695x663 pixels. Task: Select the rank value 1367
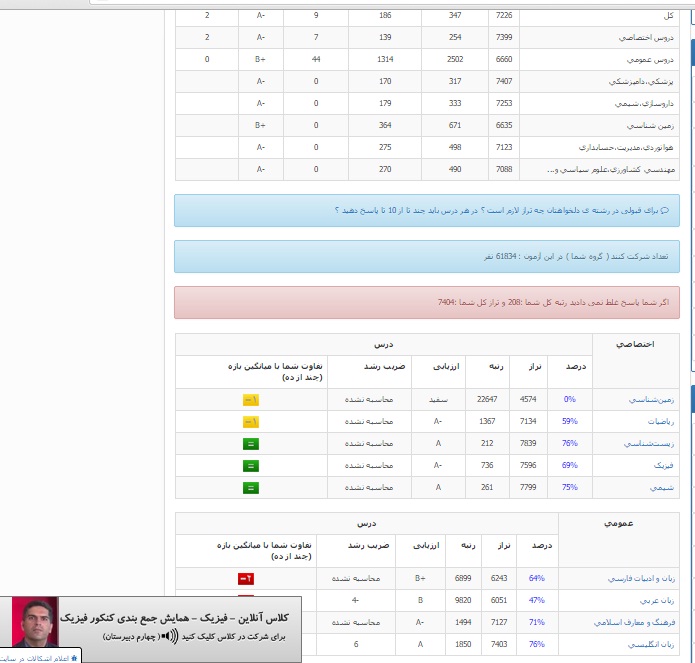[487, 421]
